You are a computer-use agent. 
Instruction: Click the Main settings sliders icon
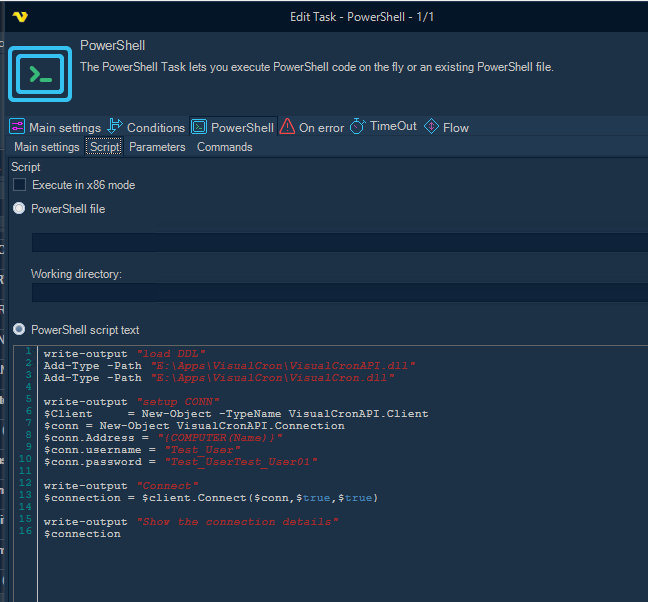click(17, 127)
